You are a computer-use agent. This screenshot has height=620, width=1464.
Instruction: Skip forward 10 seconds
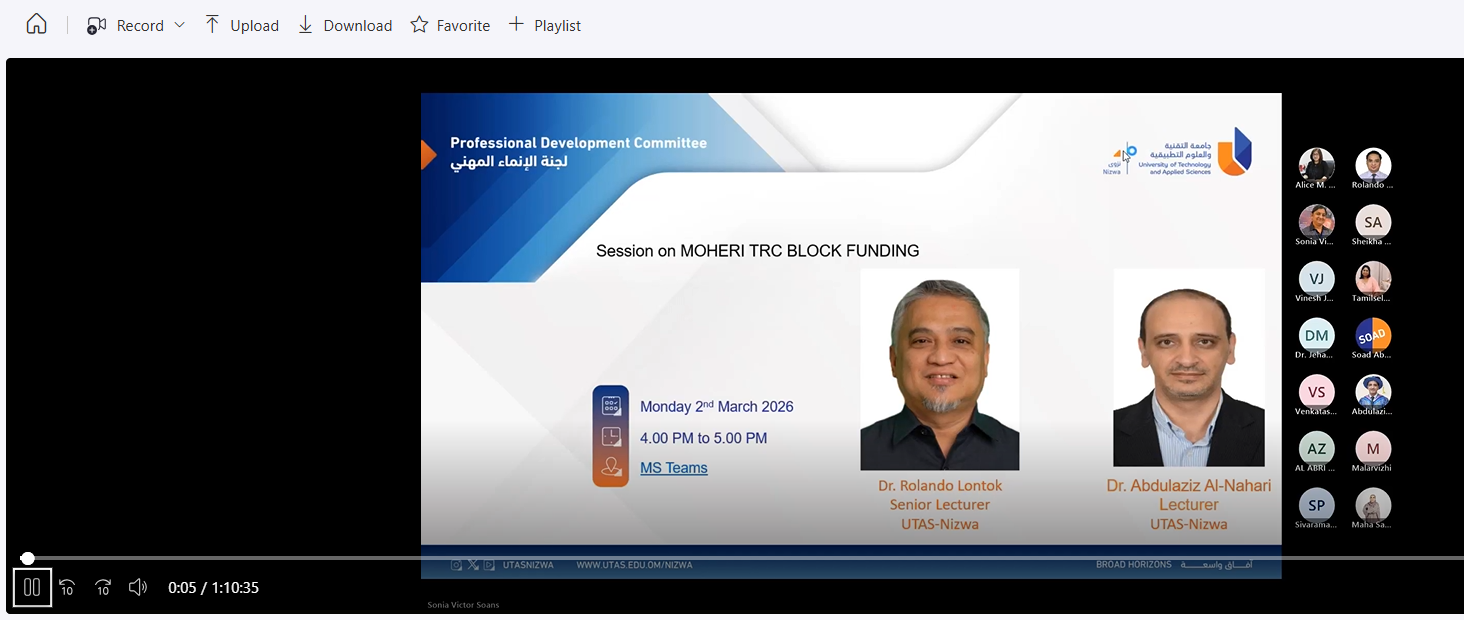[103, 588]
